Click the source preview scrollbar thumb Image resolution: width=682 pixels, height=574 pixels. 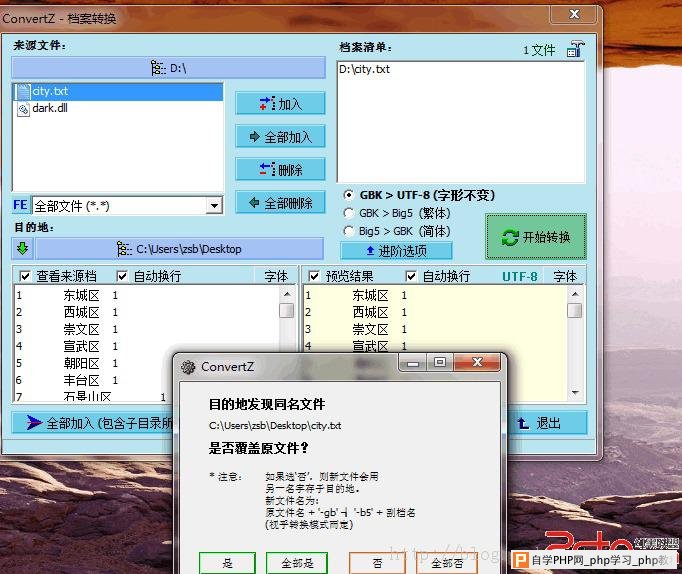pos(287,310)
